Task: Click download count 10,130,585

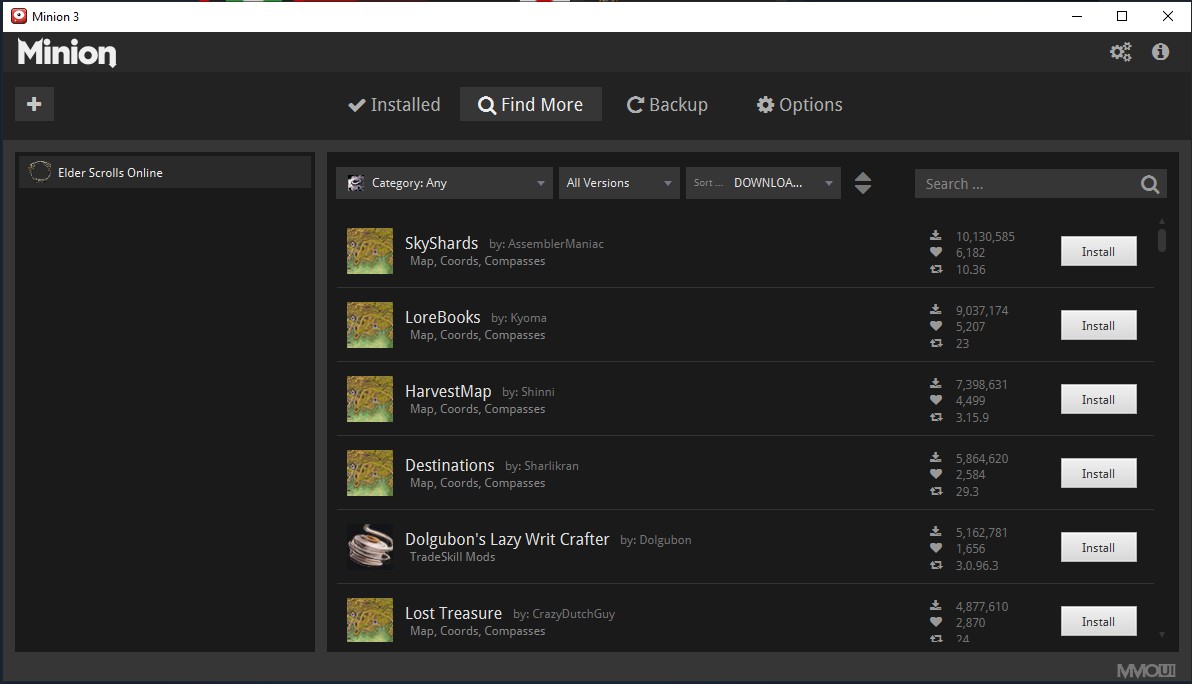Action: [x=985, y=236]
